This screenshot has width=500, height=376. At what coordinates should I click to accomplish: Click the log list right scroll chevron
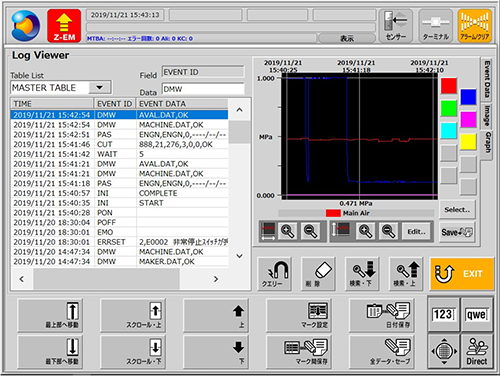pos(216,279)
